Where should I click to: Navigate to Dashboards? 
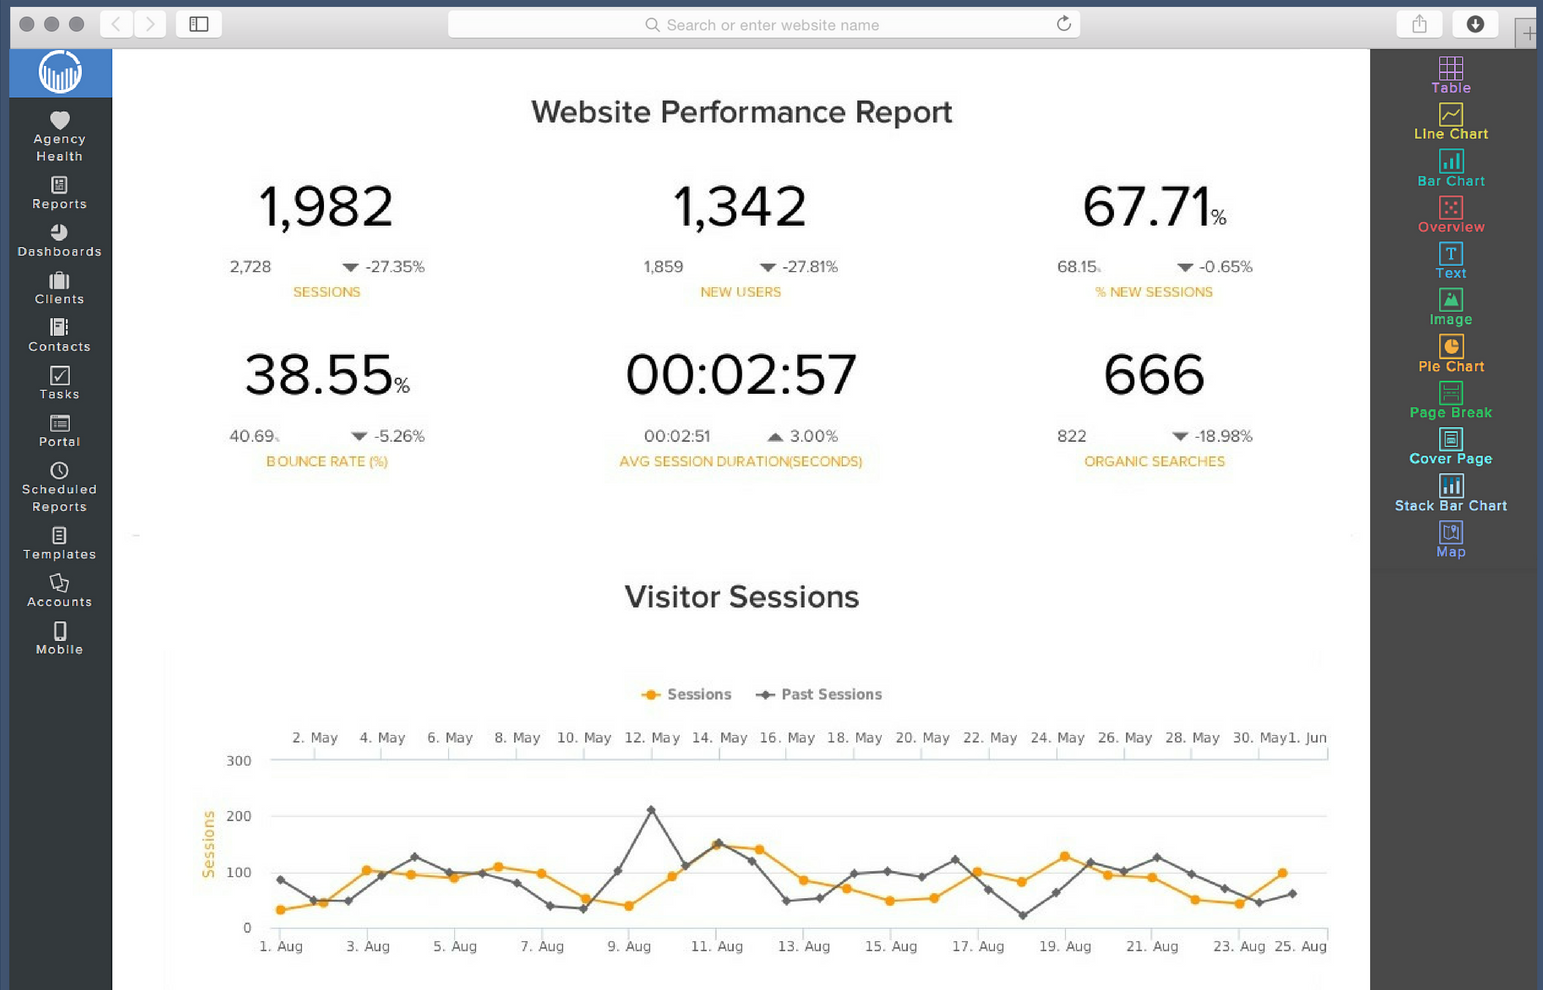click(59, 242)
